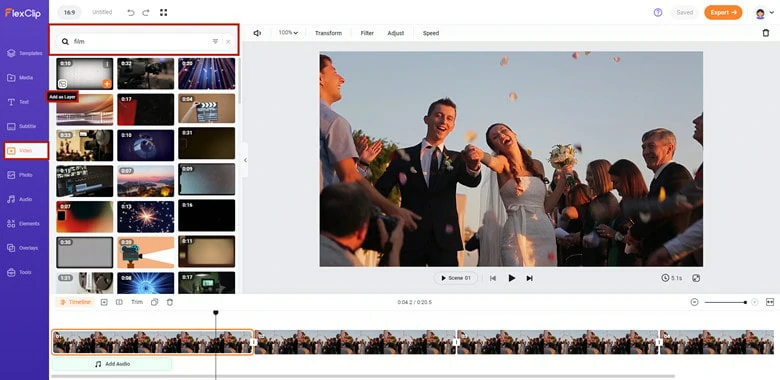The width and height of the screenshot is (780, 380).
Task: Delete selected item with top-right trash icon
Action: pos(766,33)
